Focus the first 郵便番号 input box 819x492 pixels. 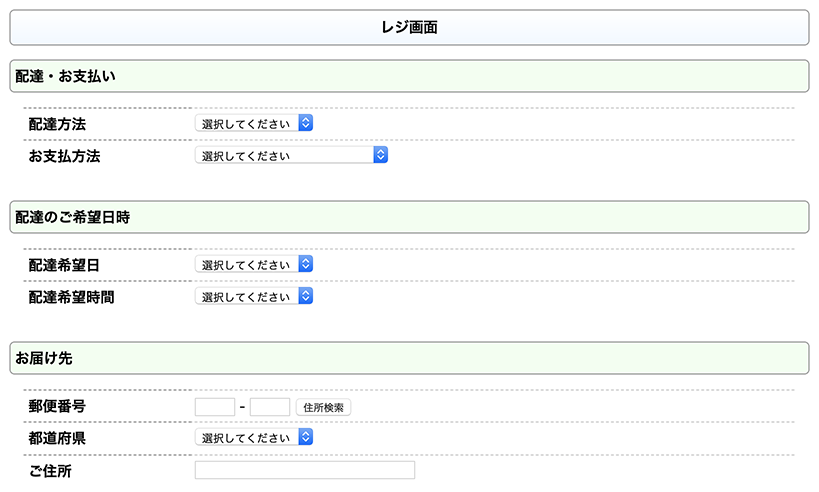tap(214, 408)
